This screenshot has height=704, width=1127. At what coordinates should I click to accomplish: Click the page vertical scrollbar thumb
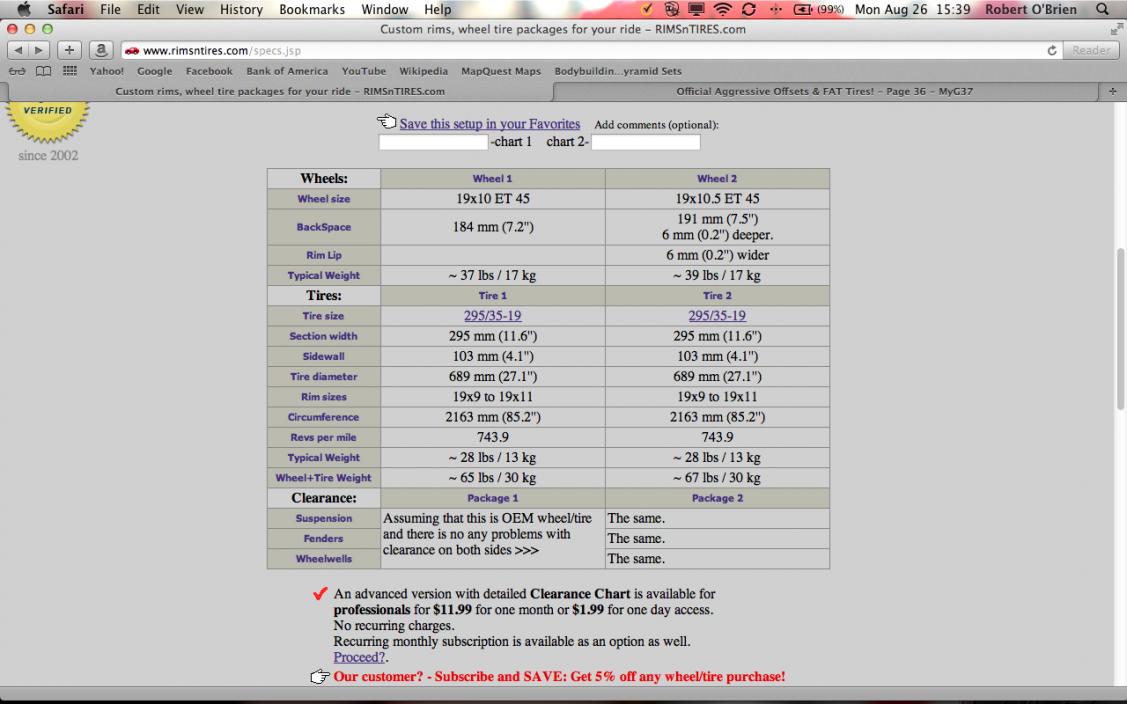pos(1120,330)
